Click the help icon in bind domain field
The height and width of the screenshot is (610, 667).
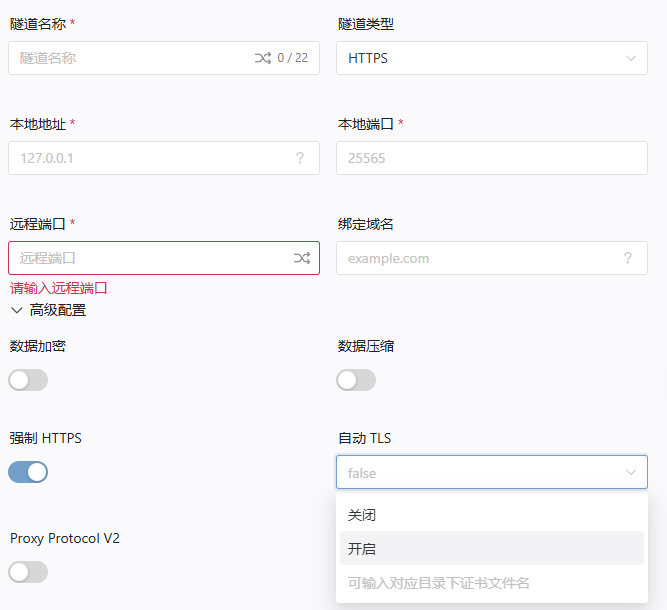coord(628,258)
